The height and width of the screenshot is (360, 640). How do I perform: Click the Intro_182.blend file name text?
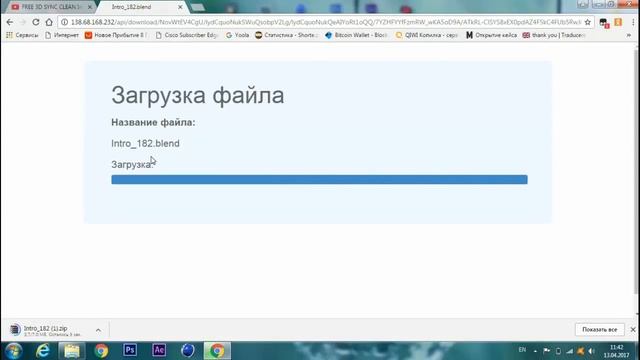pyautogui.click(x=145, y=143)
